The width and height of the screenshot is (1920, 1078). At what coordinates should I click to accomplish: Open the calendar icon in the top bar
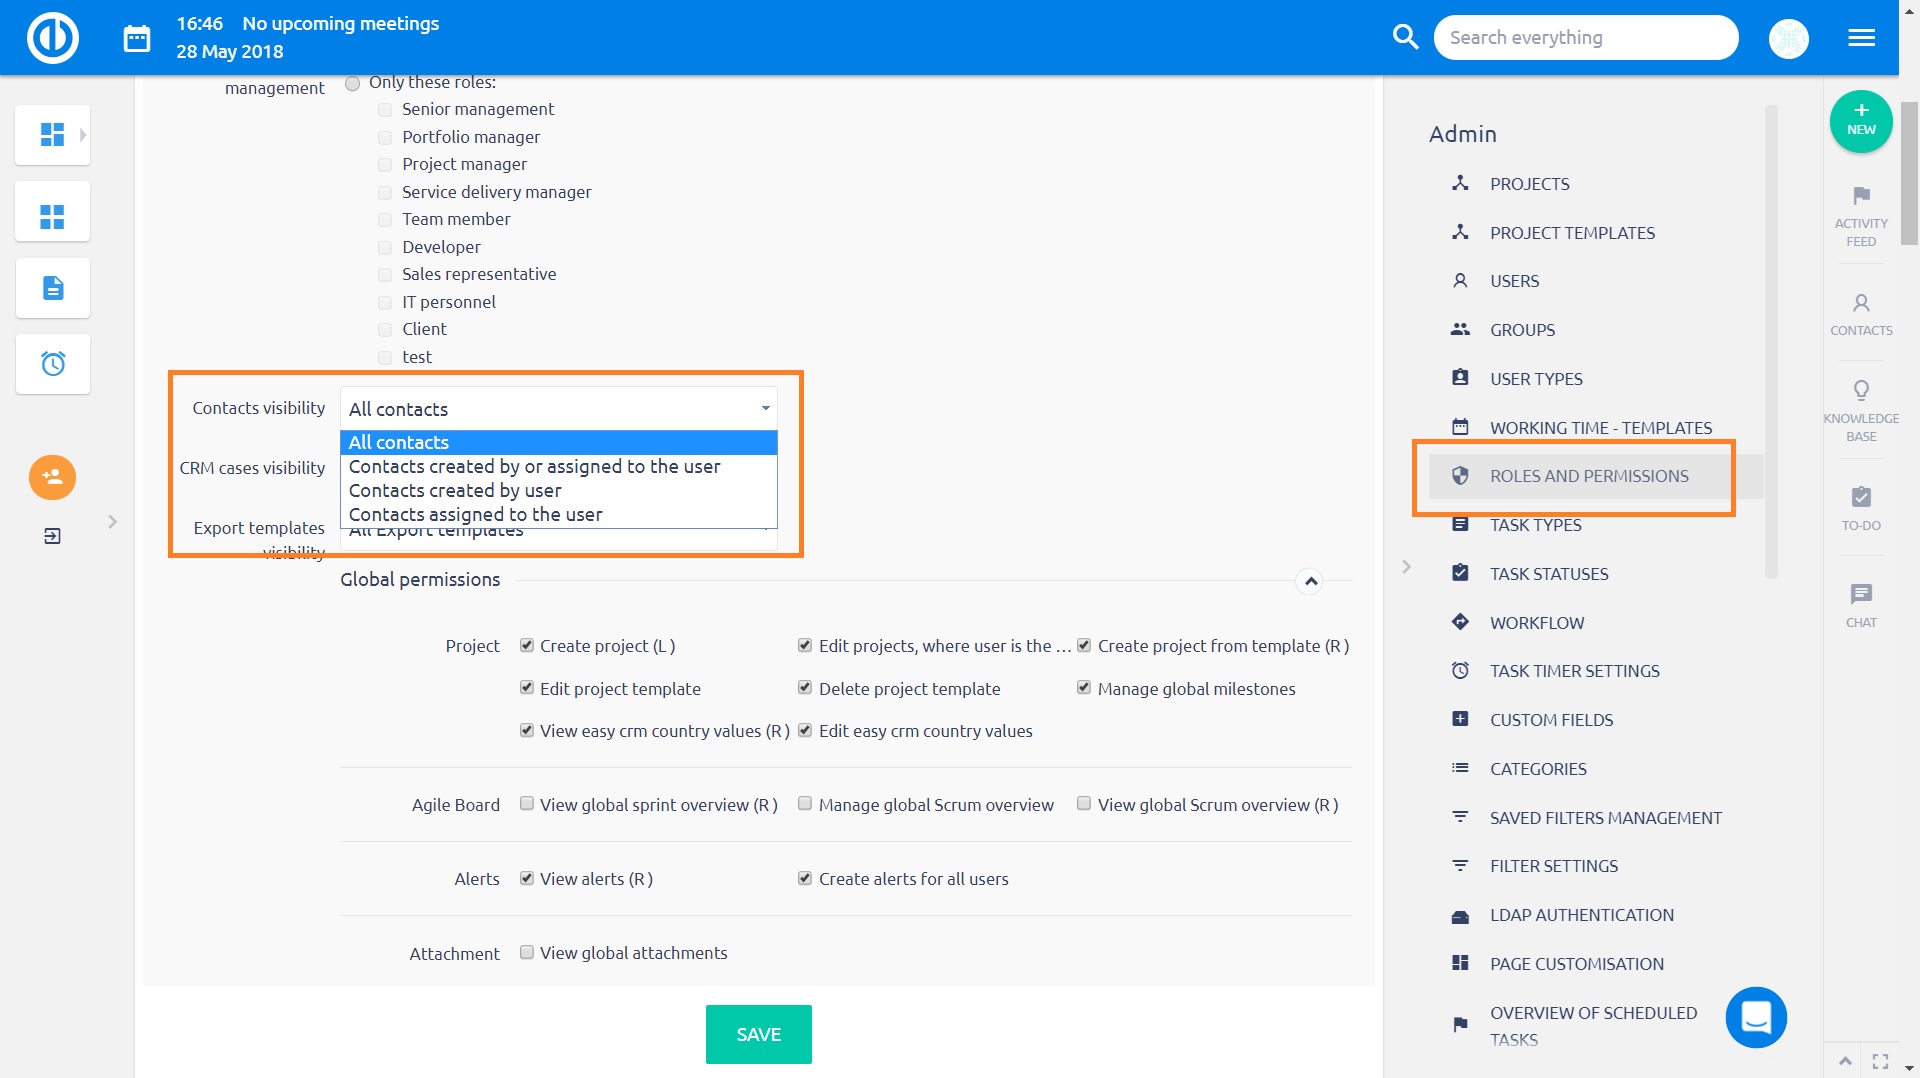point(136,36)
